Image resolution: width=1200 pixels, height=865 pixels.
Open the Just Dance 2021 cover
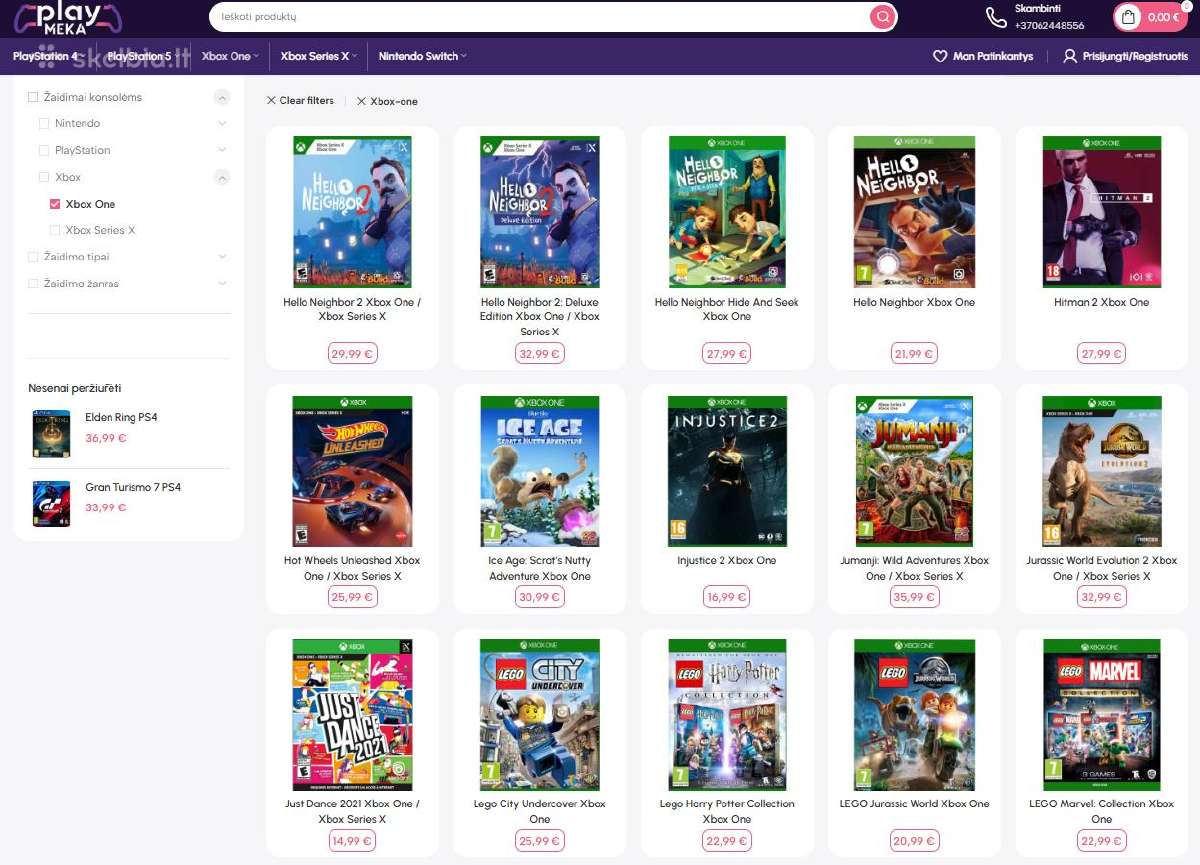(x=352, y=715)
